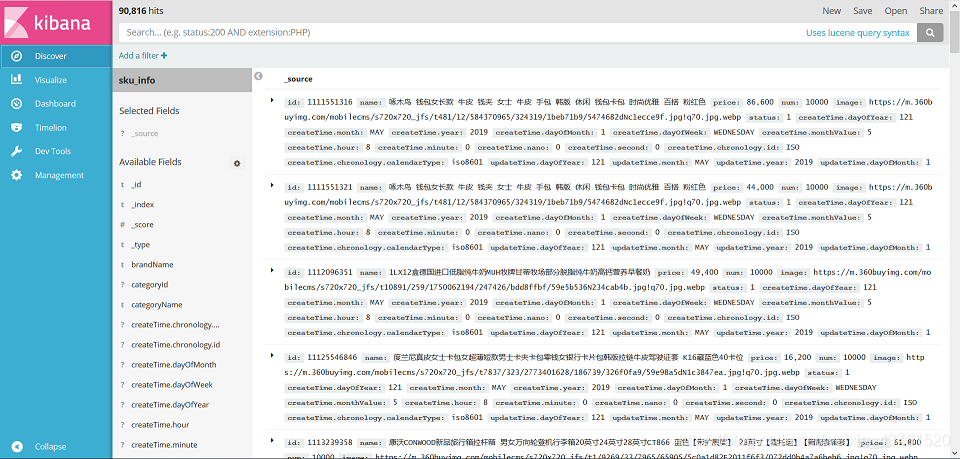This screenshot has width=960, height=459.
Task: Select the brandName field
Action: [x=152, y=265]
